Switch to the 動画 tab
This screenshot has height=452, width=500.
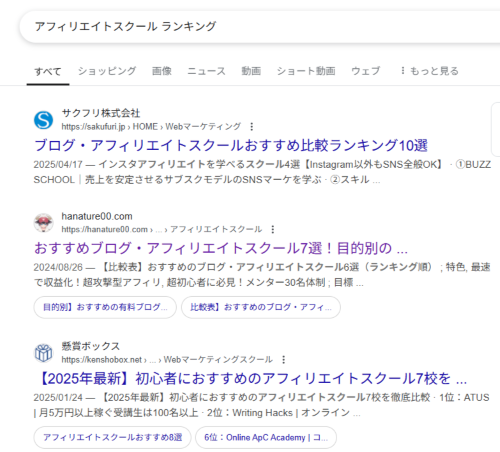coord(251,71)
